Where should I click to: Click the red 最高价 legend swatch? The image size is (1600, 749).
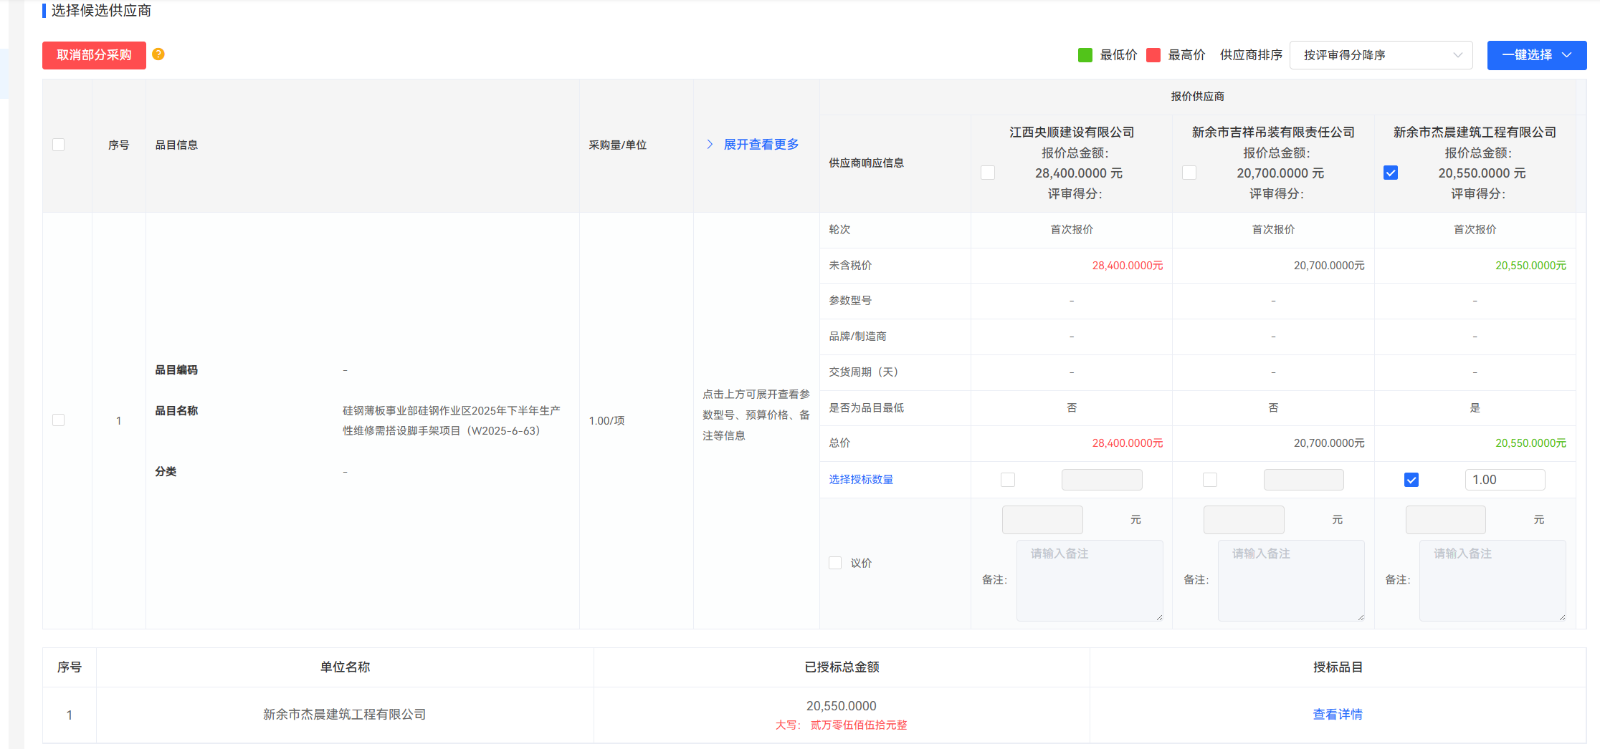click(1153, 55)
